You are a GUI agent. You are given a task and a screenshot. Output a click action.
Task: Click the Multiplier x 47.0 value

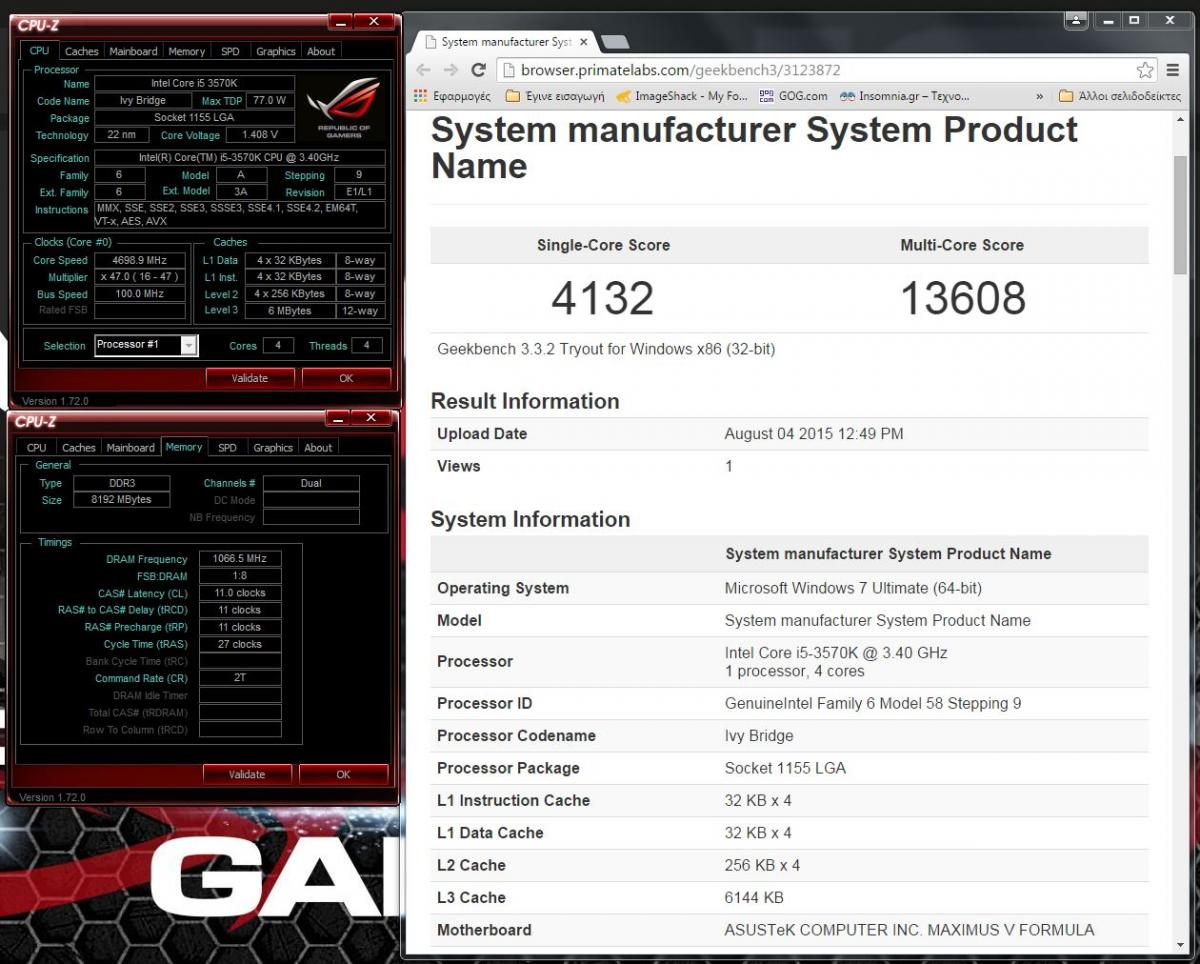tap(140, 277)
